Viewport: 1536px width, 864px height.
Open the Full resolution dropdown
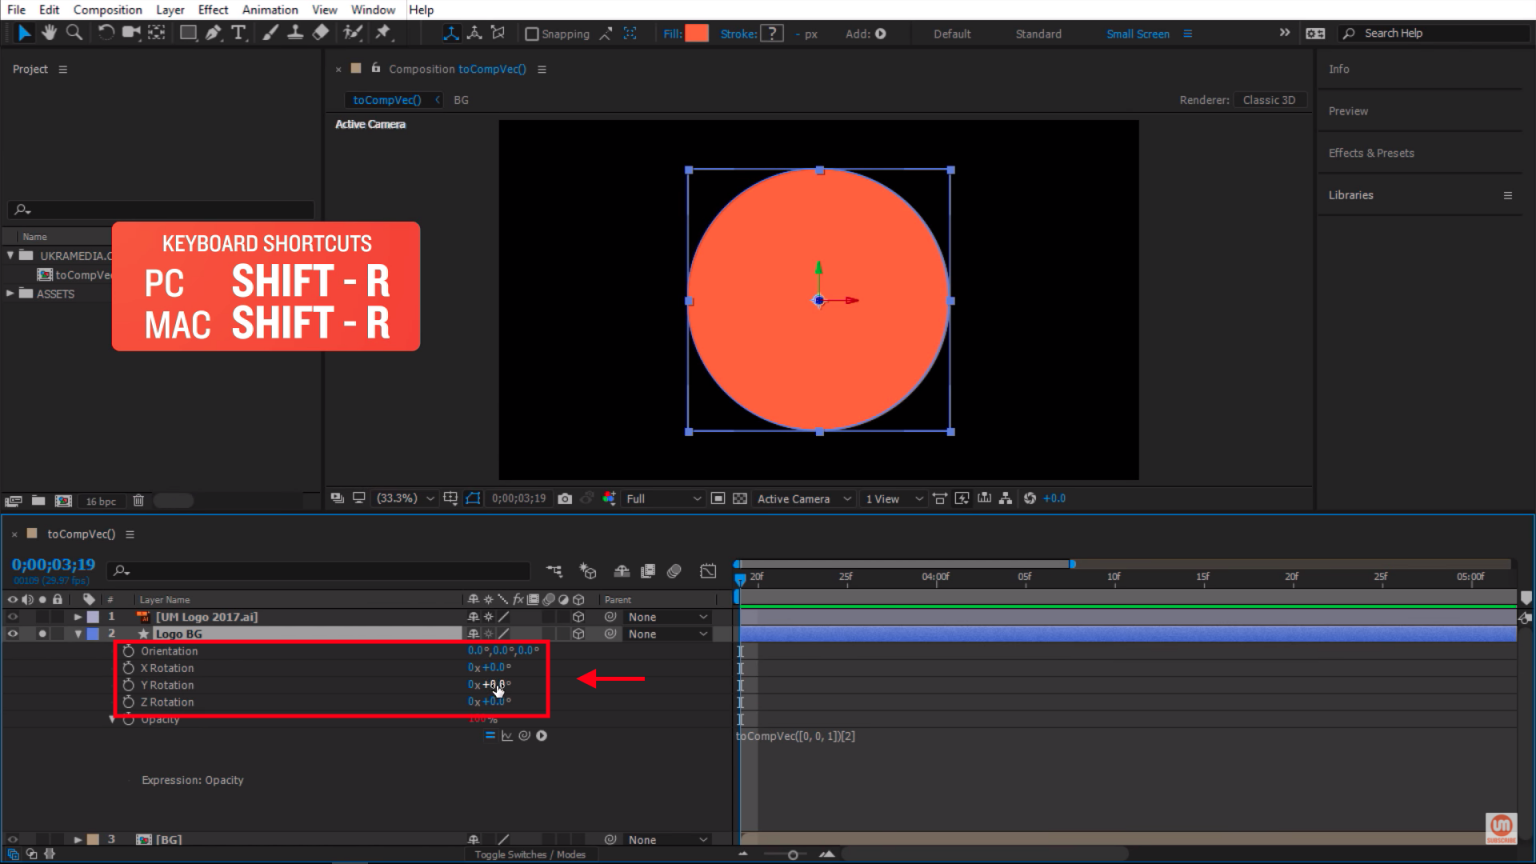pos(663,498)
